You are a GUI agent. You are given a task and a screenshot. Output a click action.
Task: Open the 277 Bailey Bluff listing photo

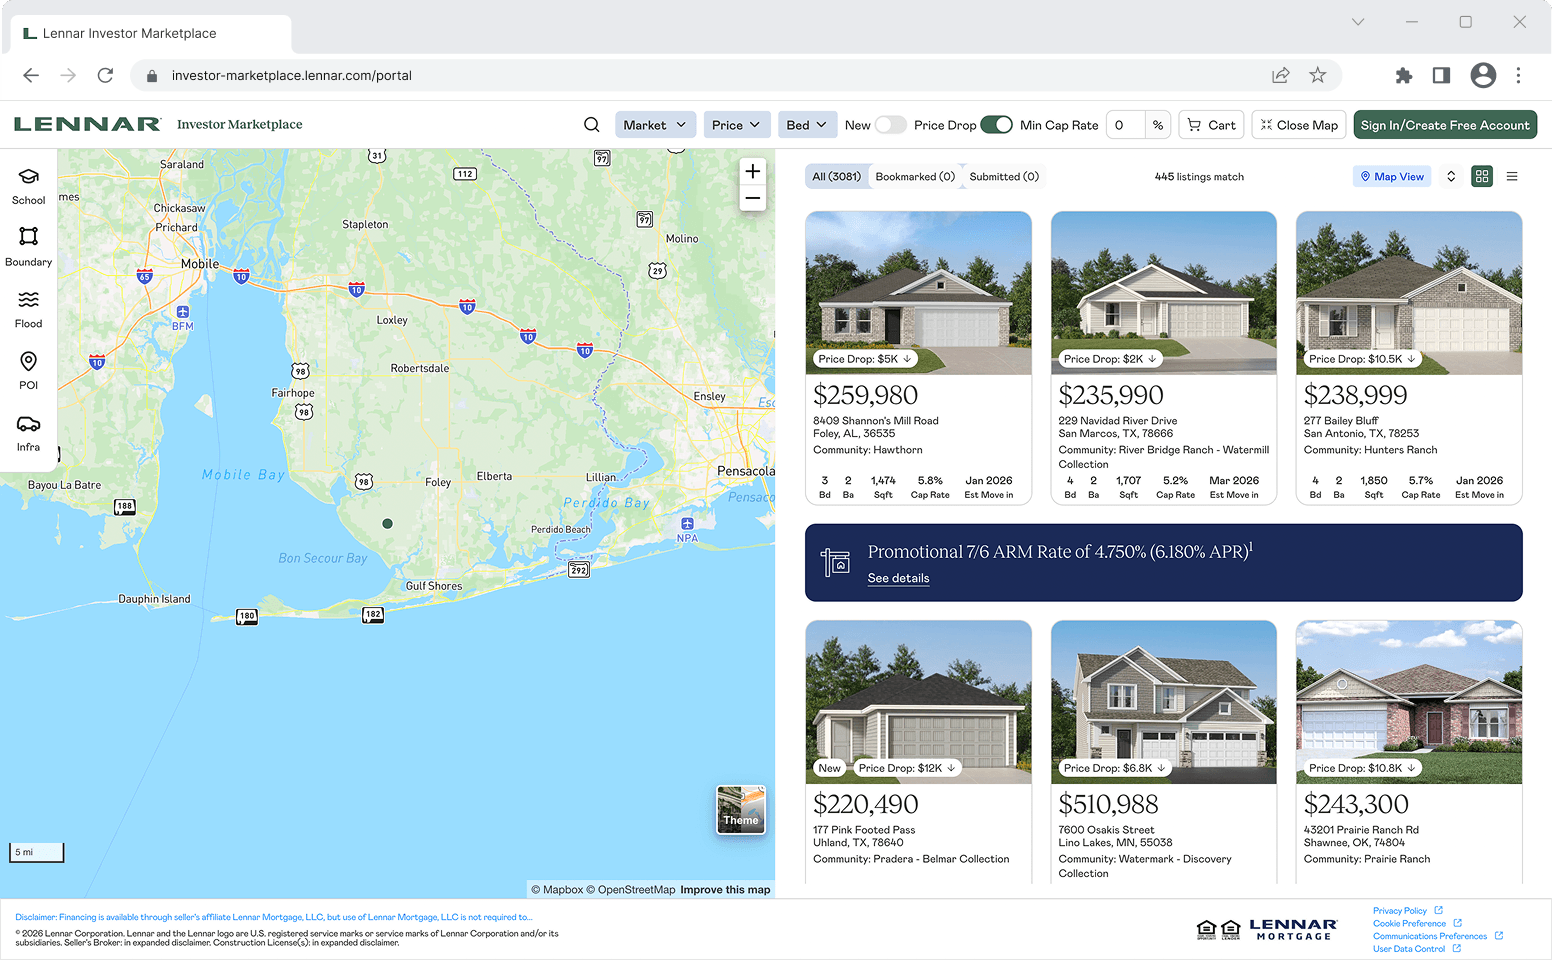tap(1409, 293)
